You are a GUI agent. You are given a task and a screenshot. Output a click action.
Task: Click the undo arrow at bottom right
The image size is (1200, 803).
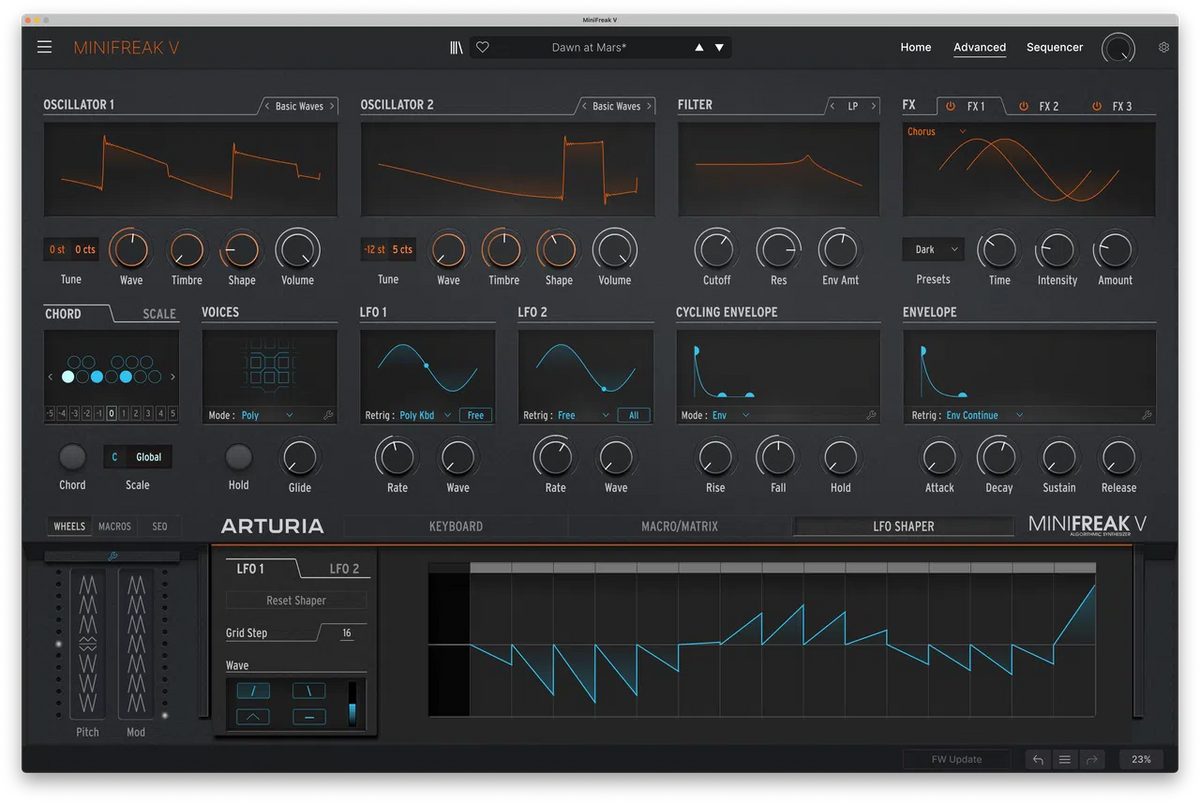click(x=1037, y=759)
